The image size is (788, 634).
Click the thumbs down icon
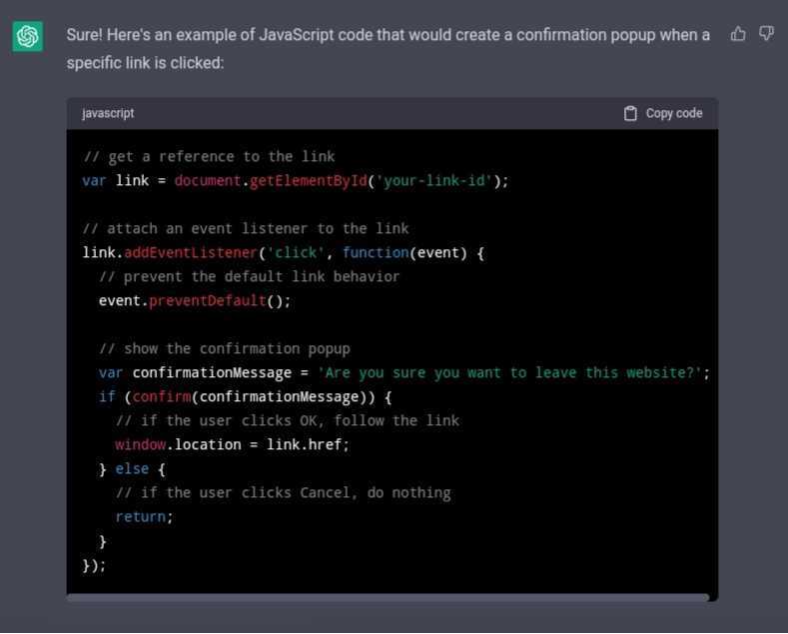coord(766,34)
